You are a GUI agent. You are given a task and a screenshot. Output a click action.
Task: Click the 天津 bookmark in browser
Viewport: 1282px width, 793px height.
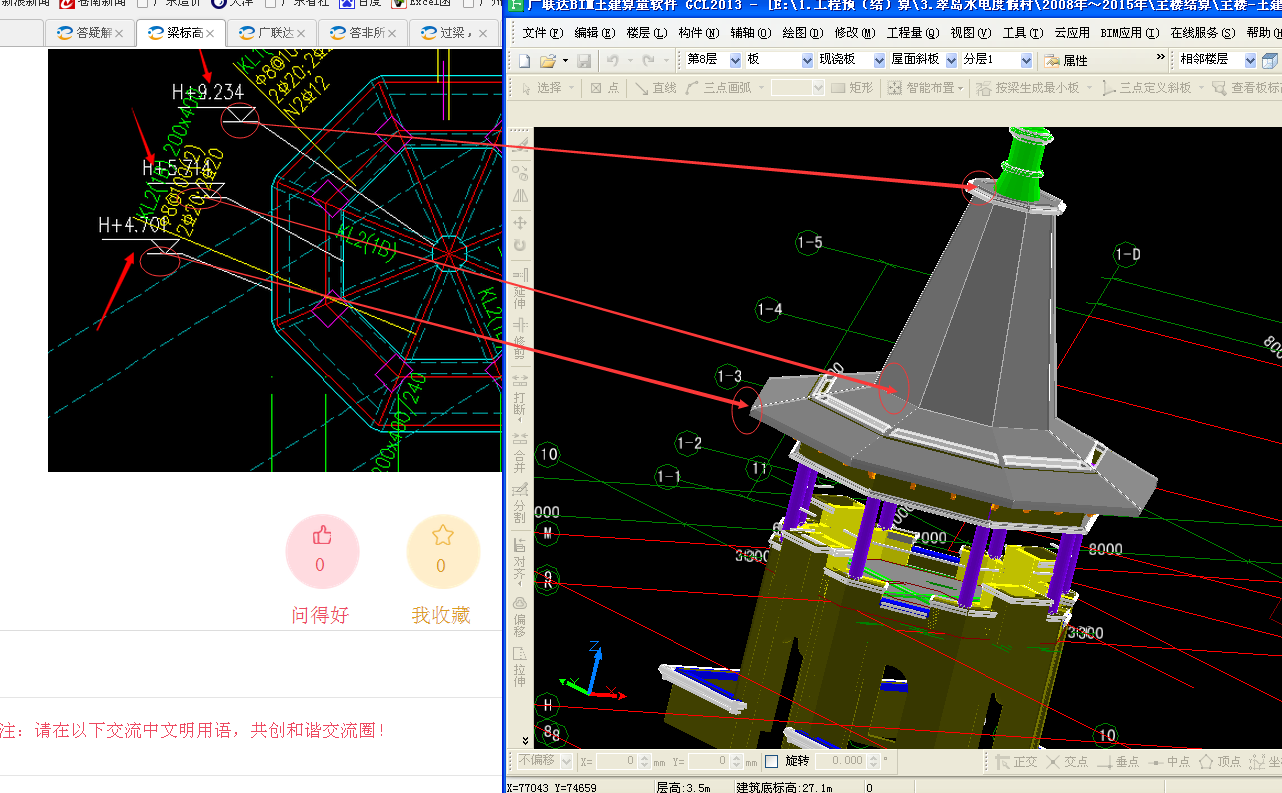pos(234,3)
